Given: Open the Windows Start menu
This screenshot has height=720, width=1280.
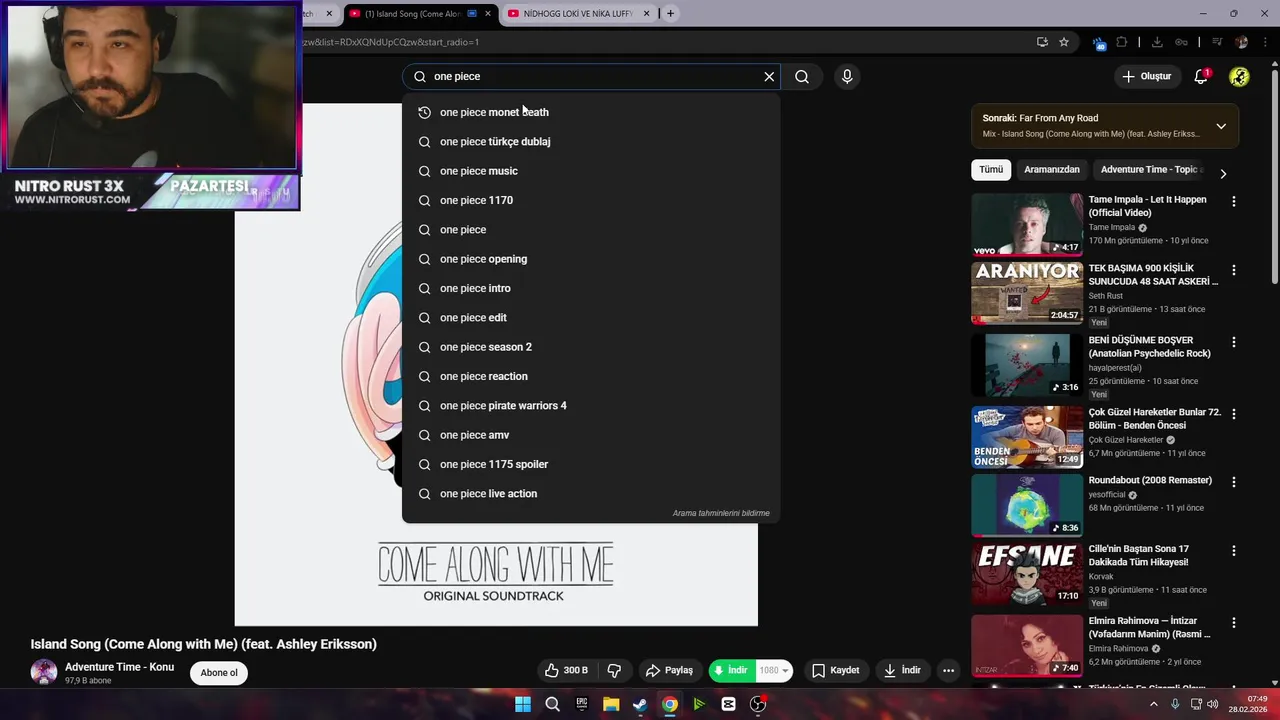Looking at the screenshot, I should pos(523,704).
